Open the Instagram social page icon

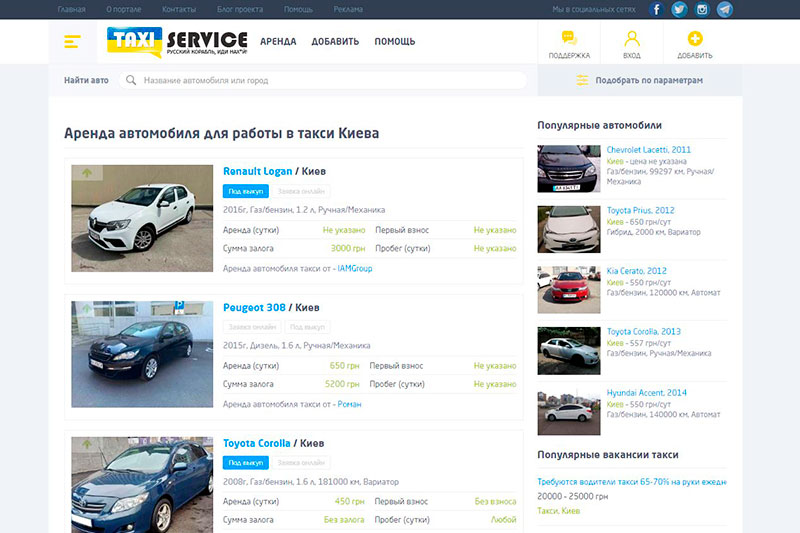[702, 9]
